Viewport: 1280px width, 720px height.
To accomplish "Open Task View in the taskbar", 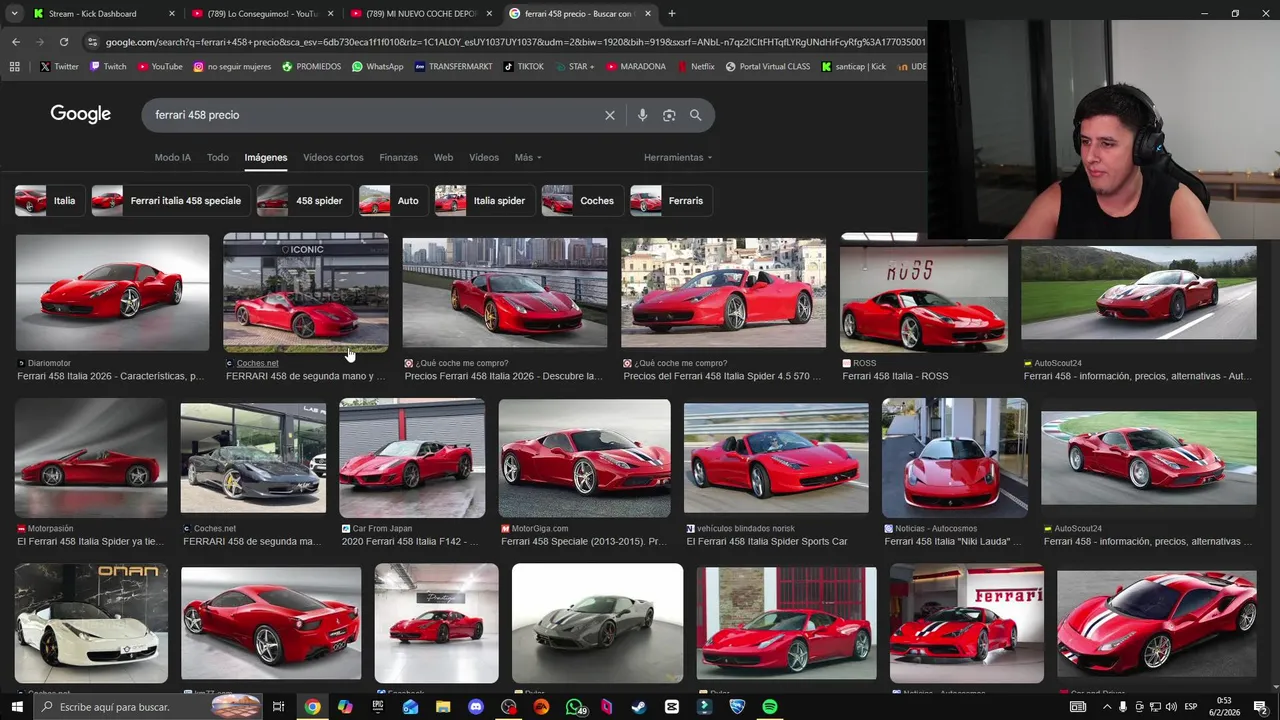I will pos(279,707).
